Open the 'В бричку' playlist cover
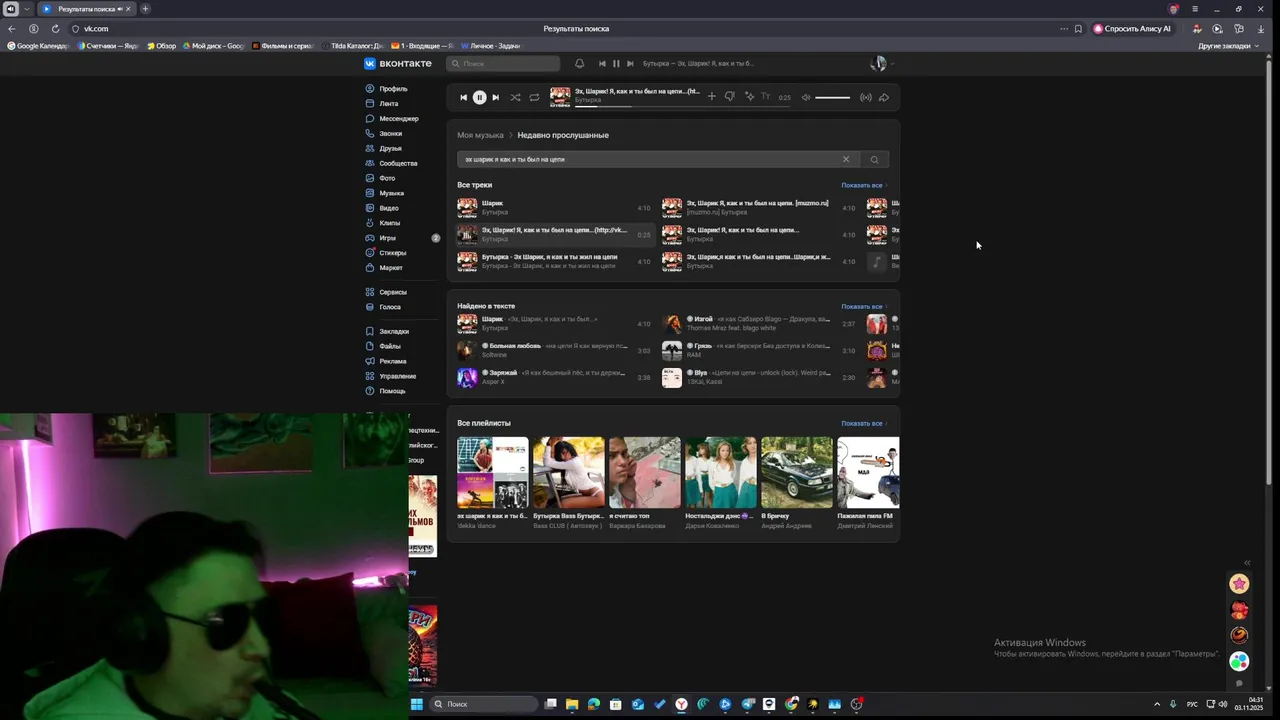Viewport: 1280px width, 720px height. [797, 472]
